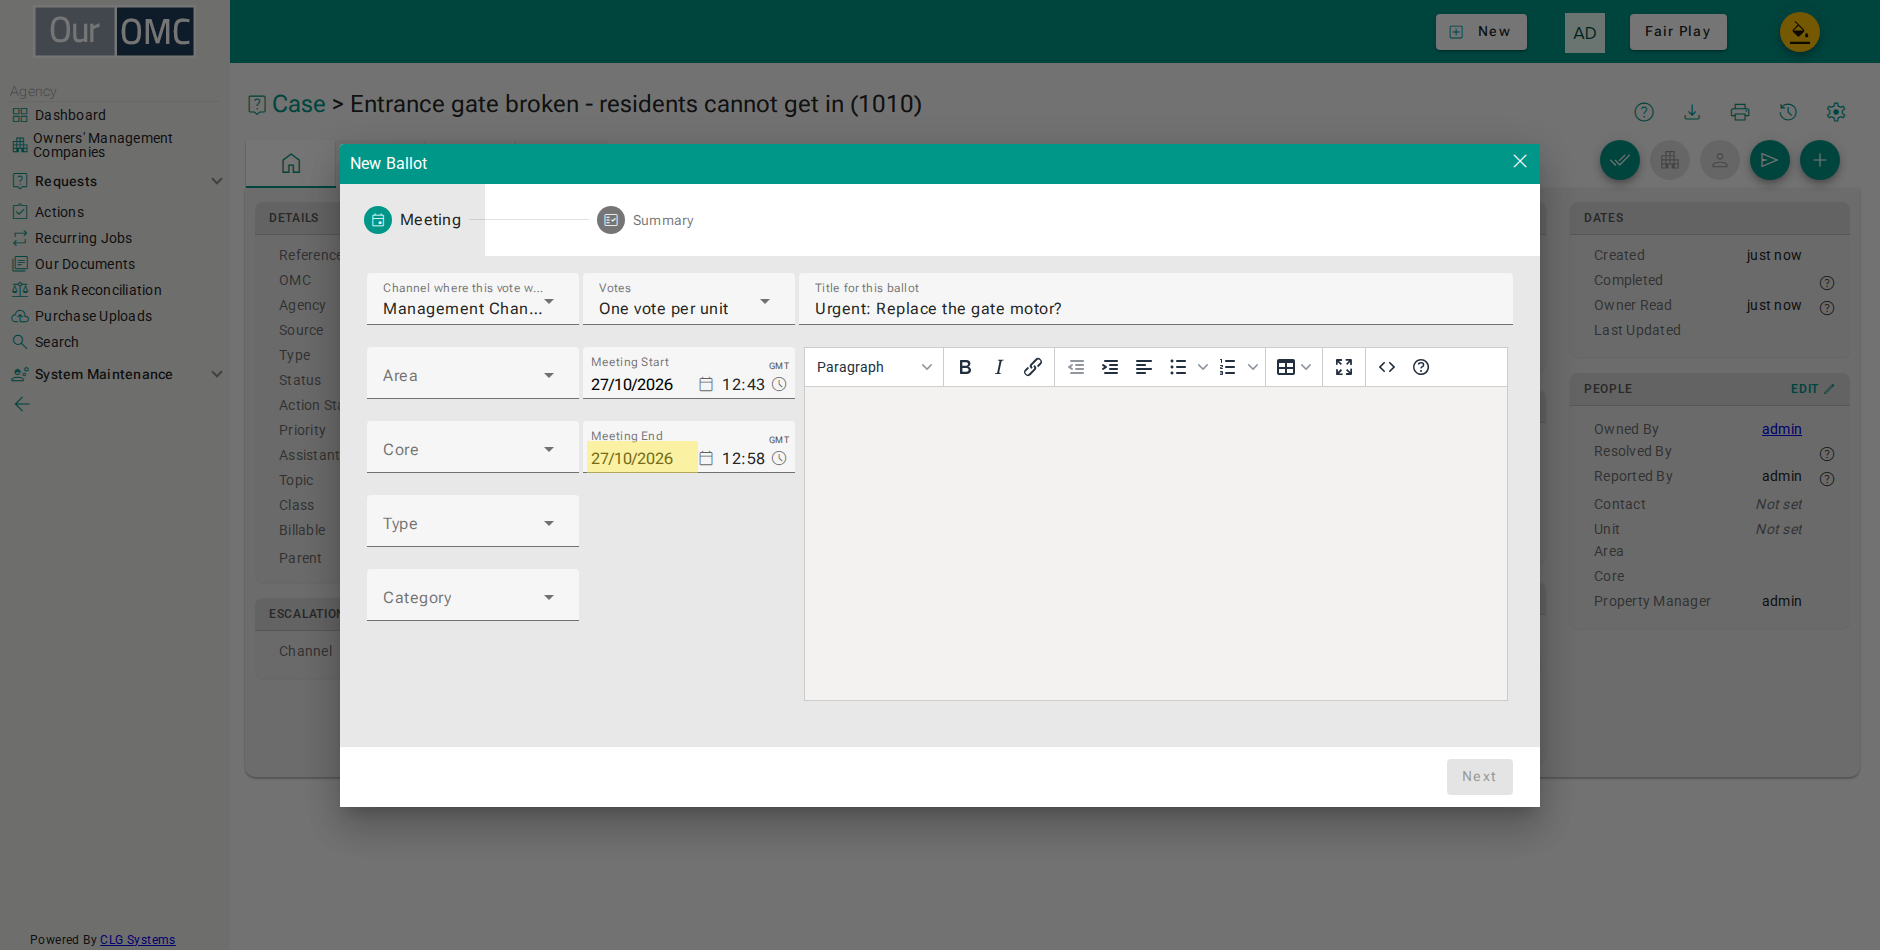This screenshot has width=1880, height=950.
Task: Apply numbered list formatting
Action: click(x=1228, y=367)
